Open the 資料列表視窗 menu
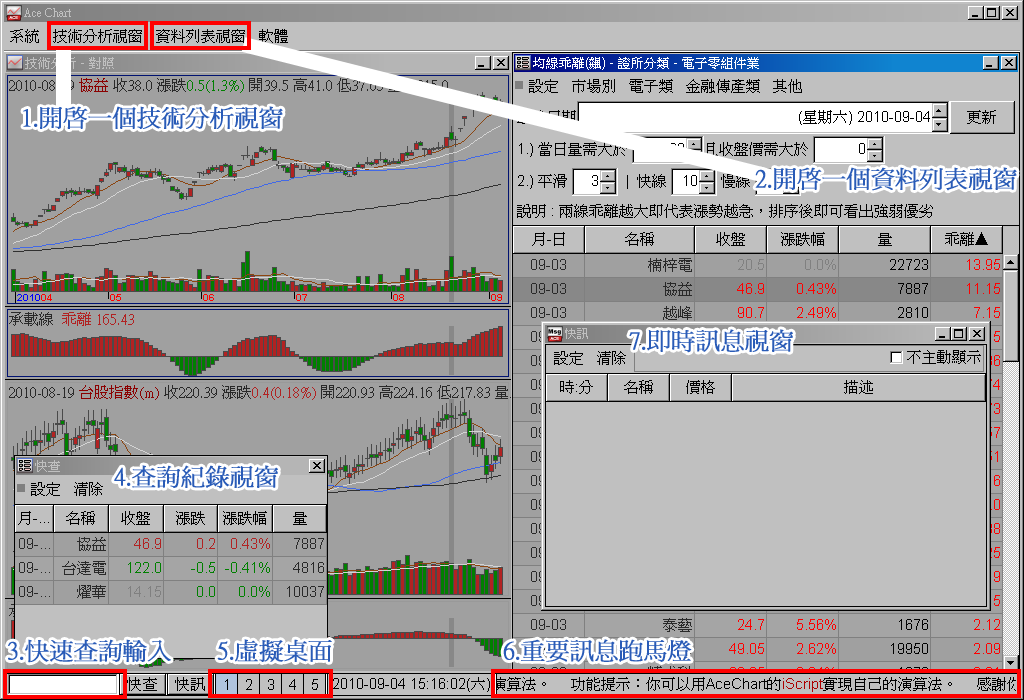 click(200, 36)
